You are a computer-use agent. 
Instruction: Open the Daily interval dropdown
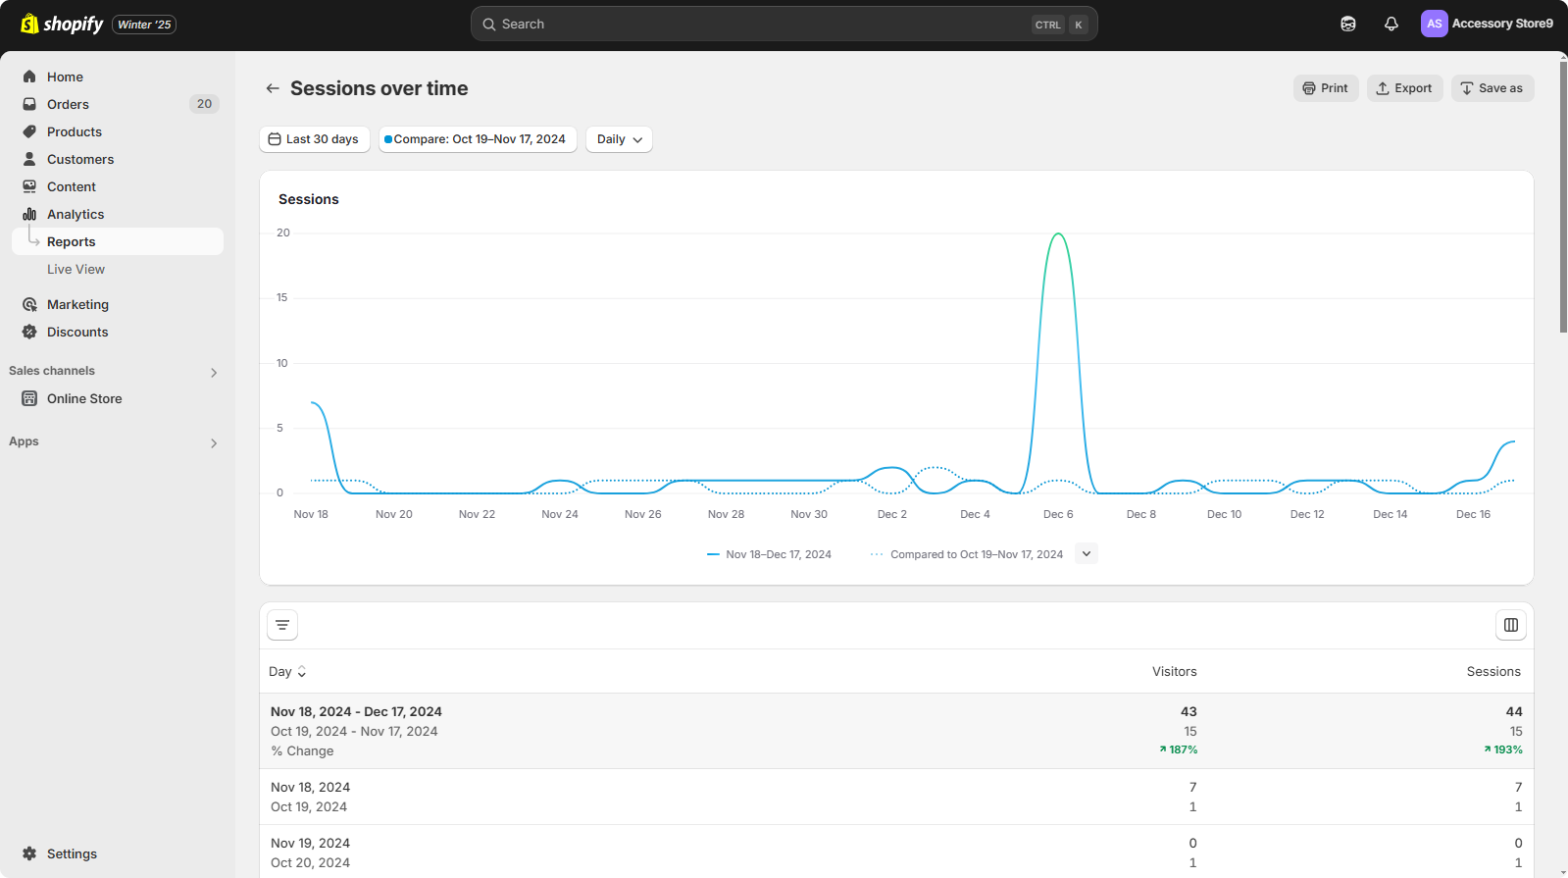click(619, 140)
